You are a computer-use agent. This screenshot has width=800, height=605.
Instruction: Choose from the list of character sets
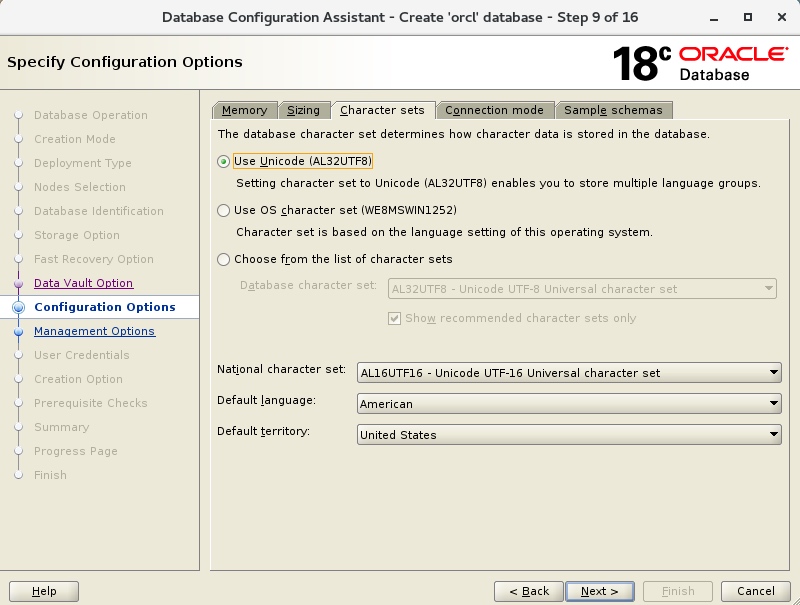click(224, 259)
